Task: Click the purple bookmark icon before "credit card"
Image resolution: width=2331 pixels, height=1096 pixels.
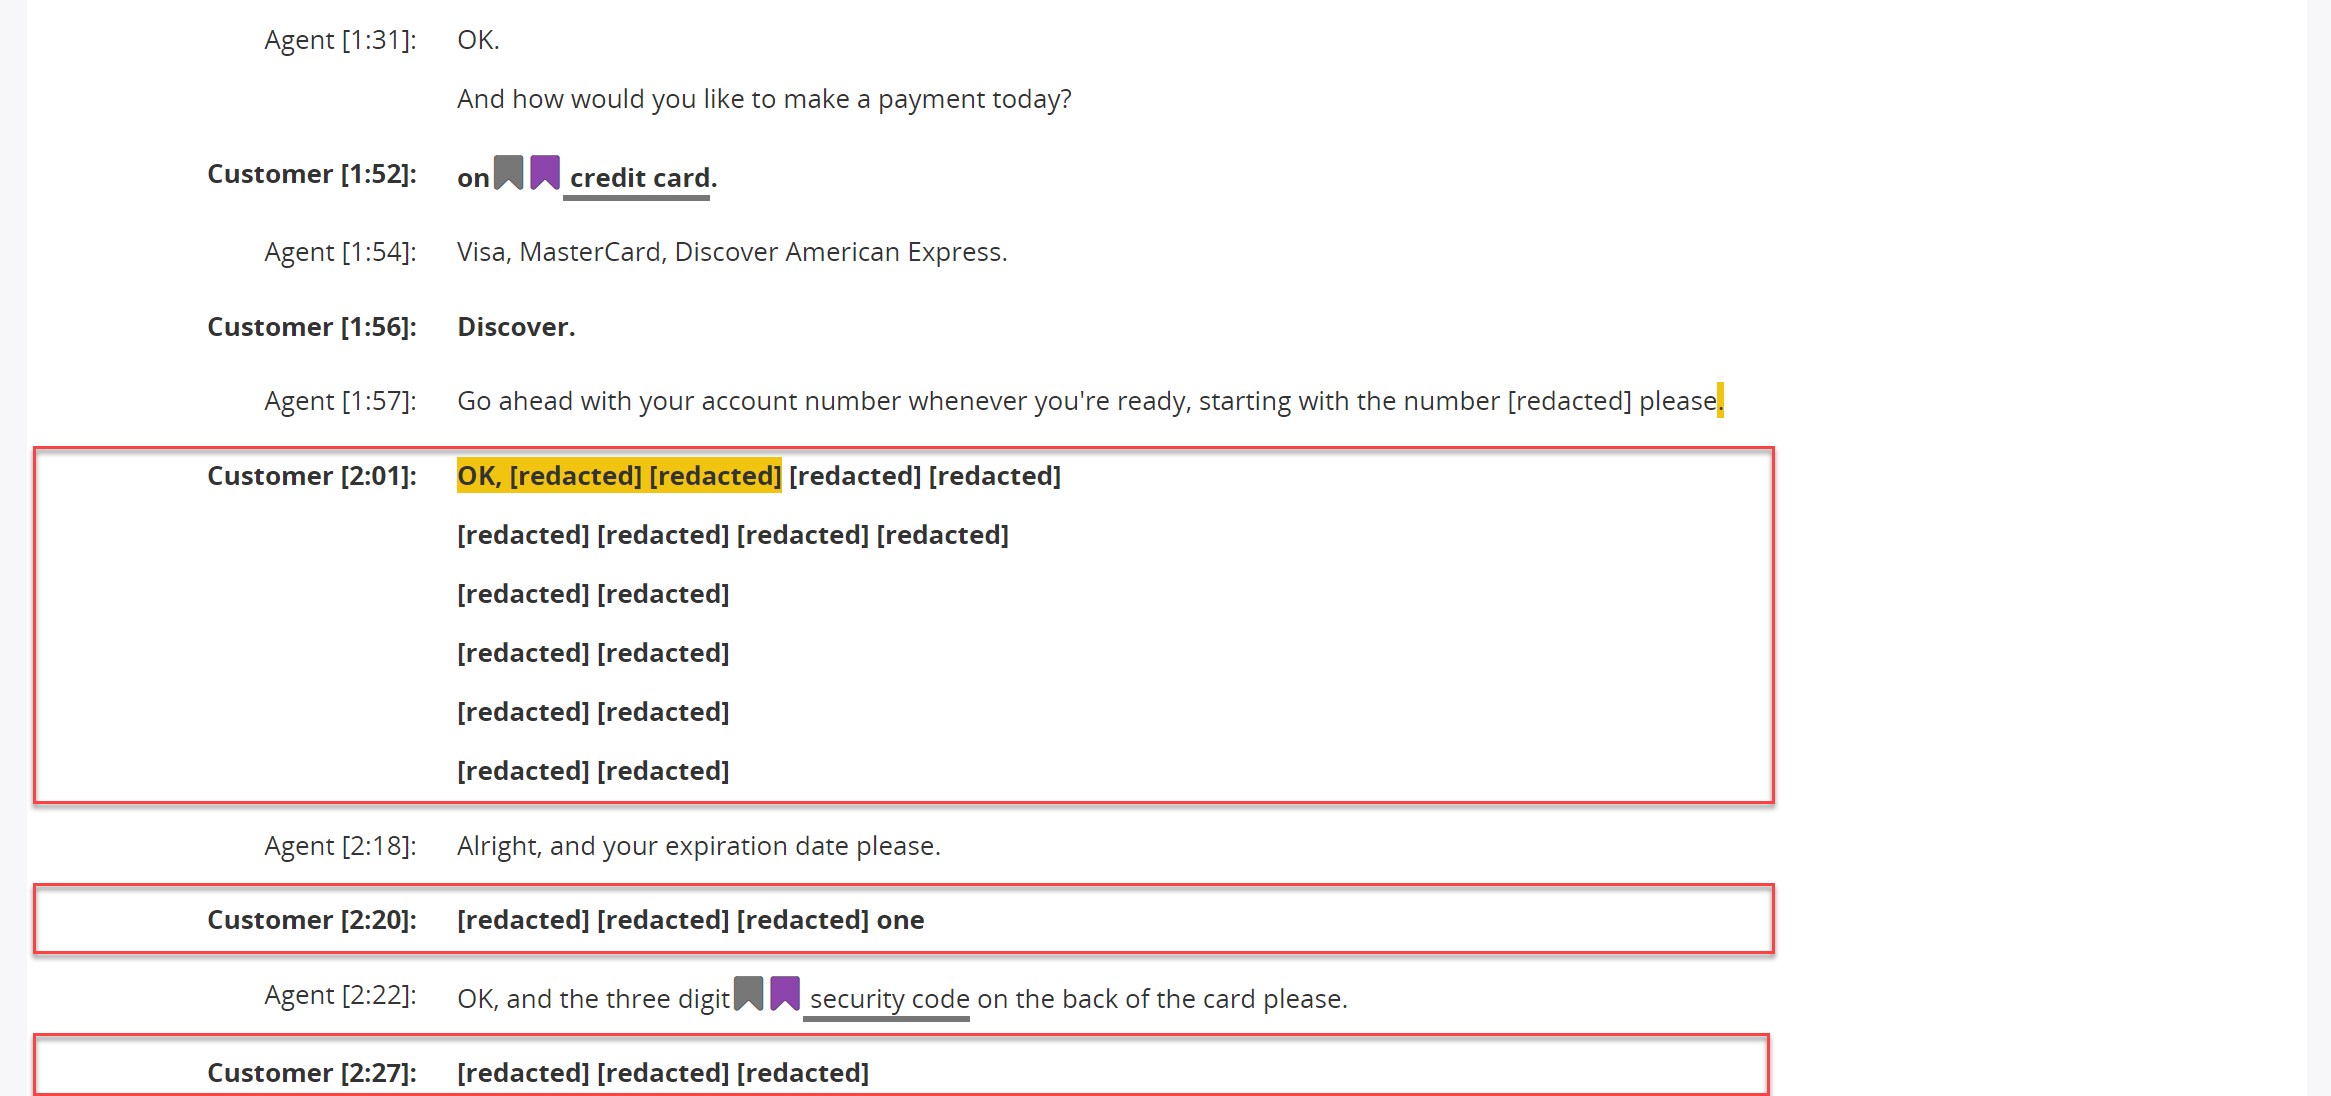Action: click(545, 173)
